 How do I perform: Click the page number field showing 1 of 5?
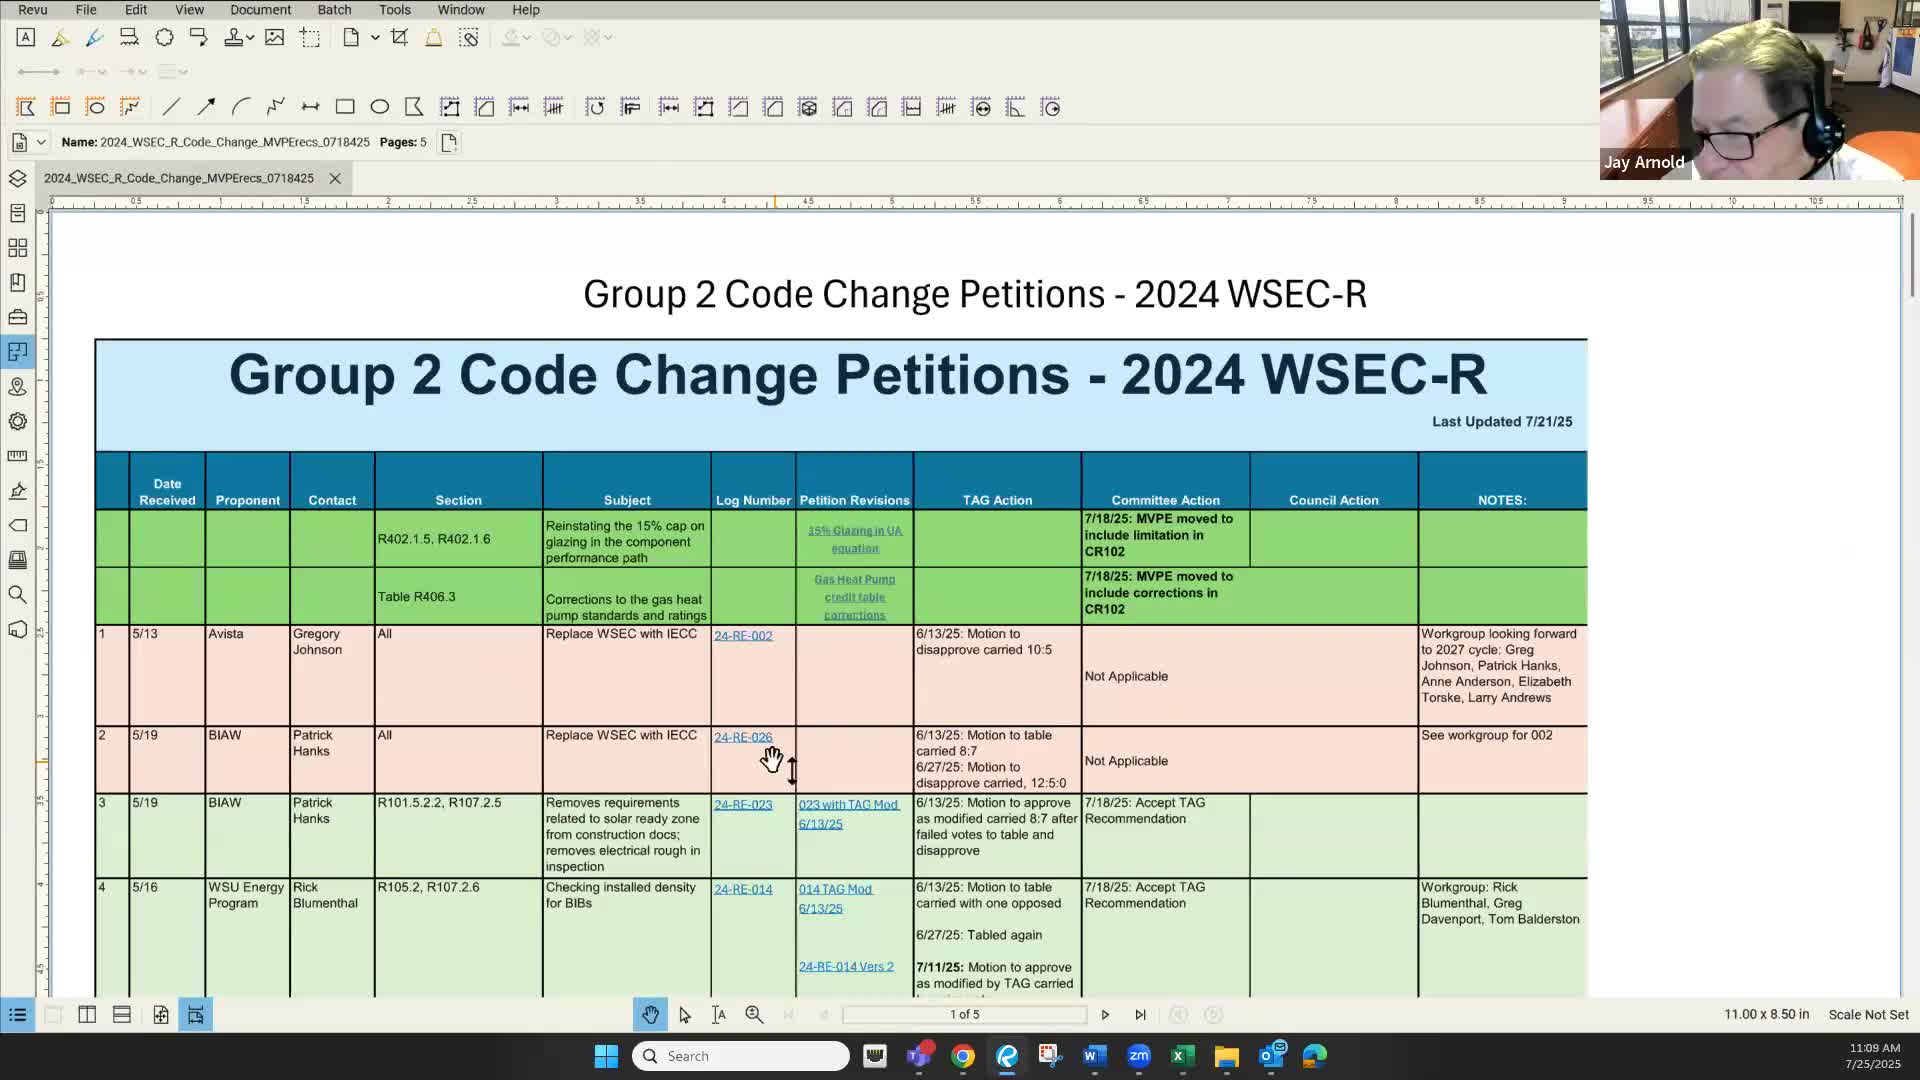(x=964, y=1015)
